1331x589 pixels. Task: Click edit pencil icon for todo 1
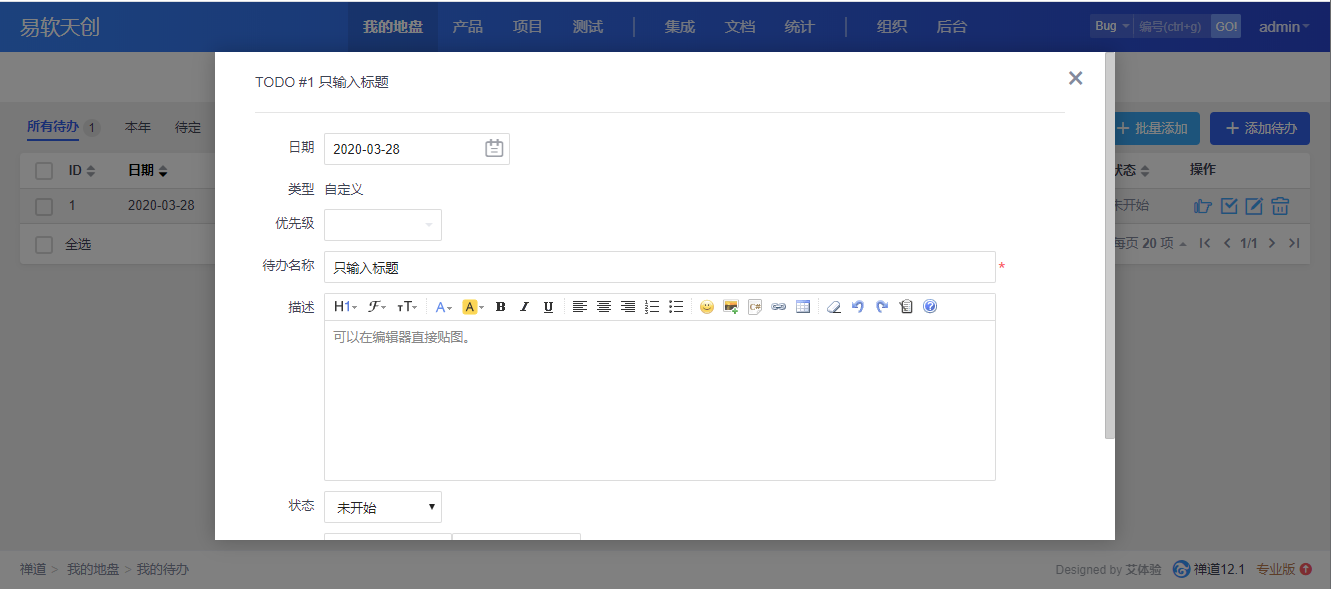click(1254, 206)
